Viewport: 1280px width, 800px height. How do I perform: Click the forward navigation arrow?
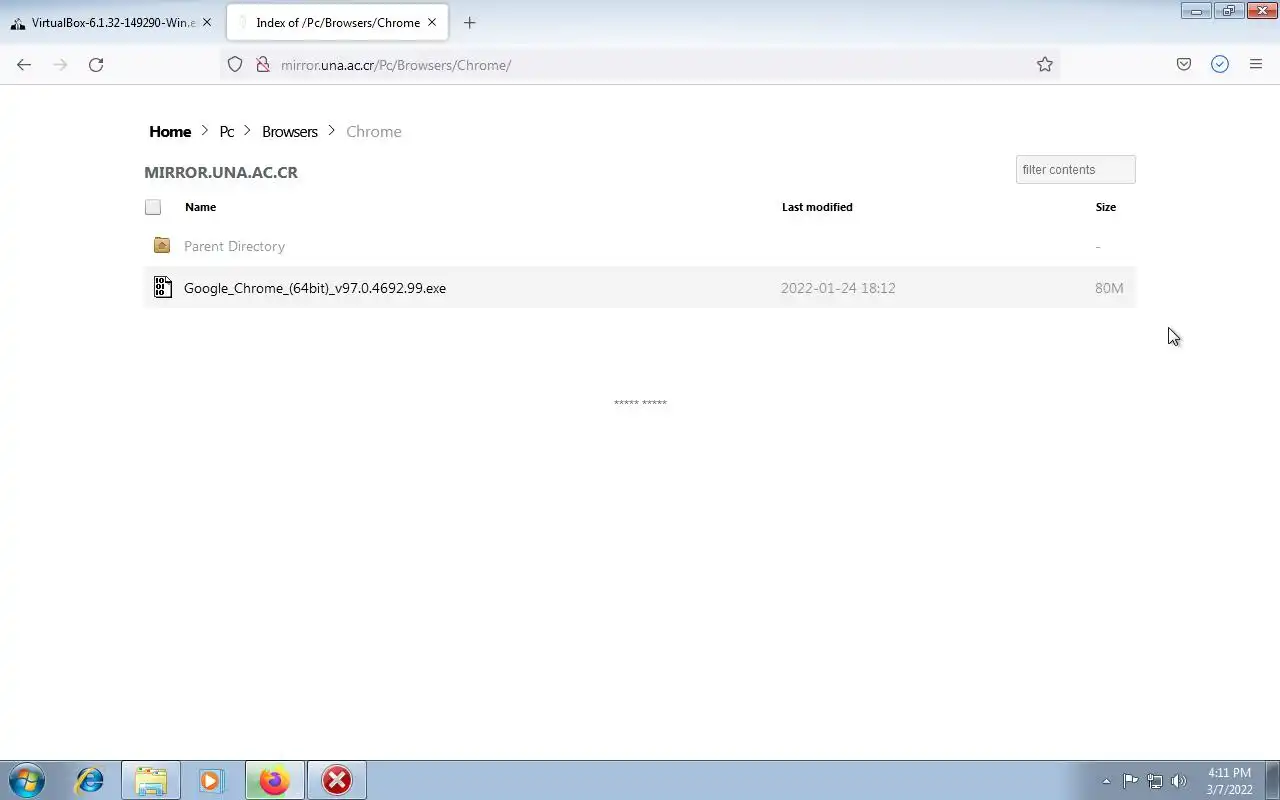60,64
